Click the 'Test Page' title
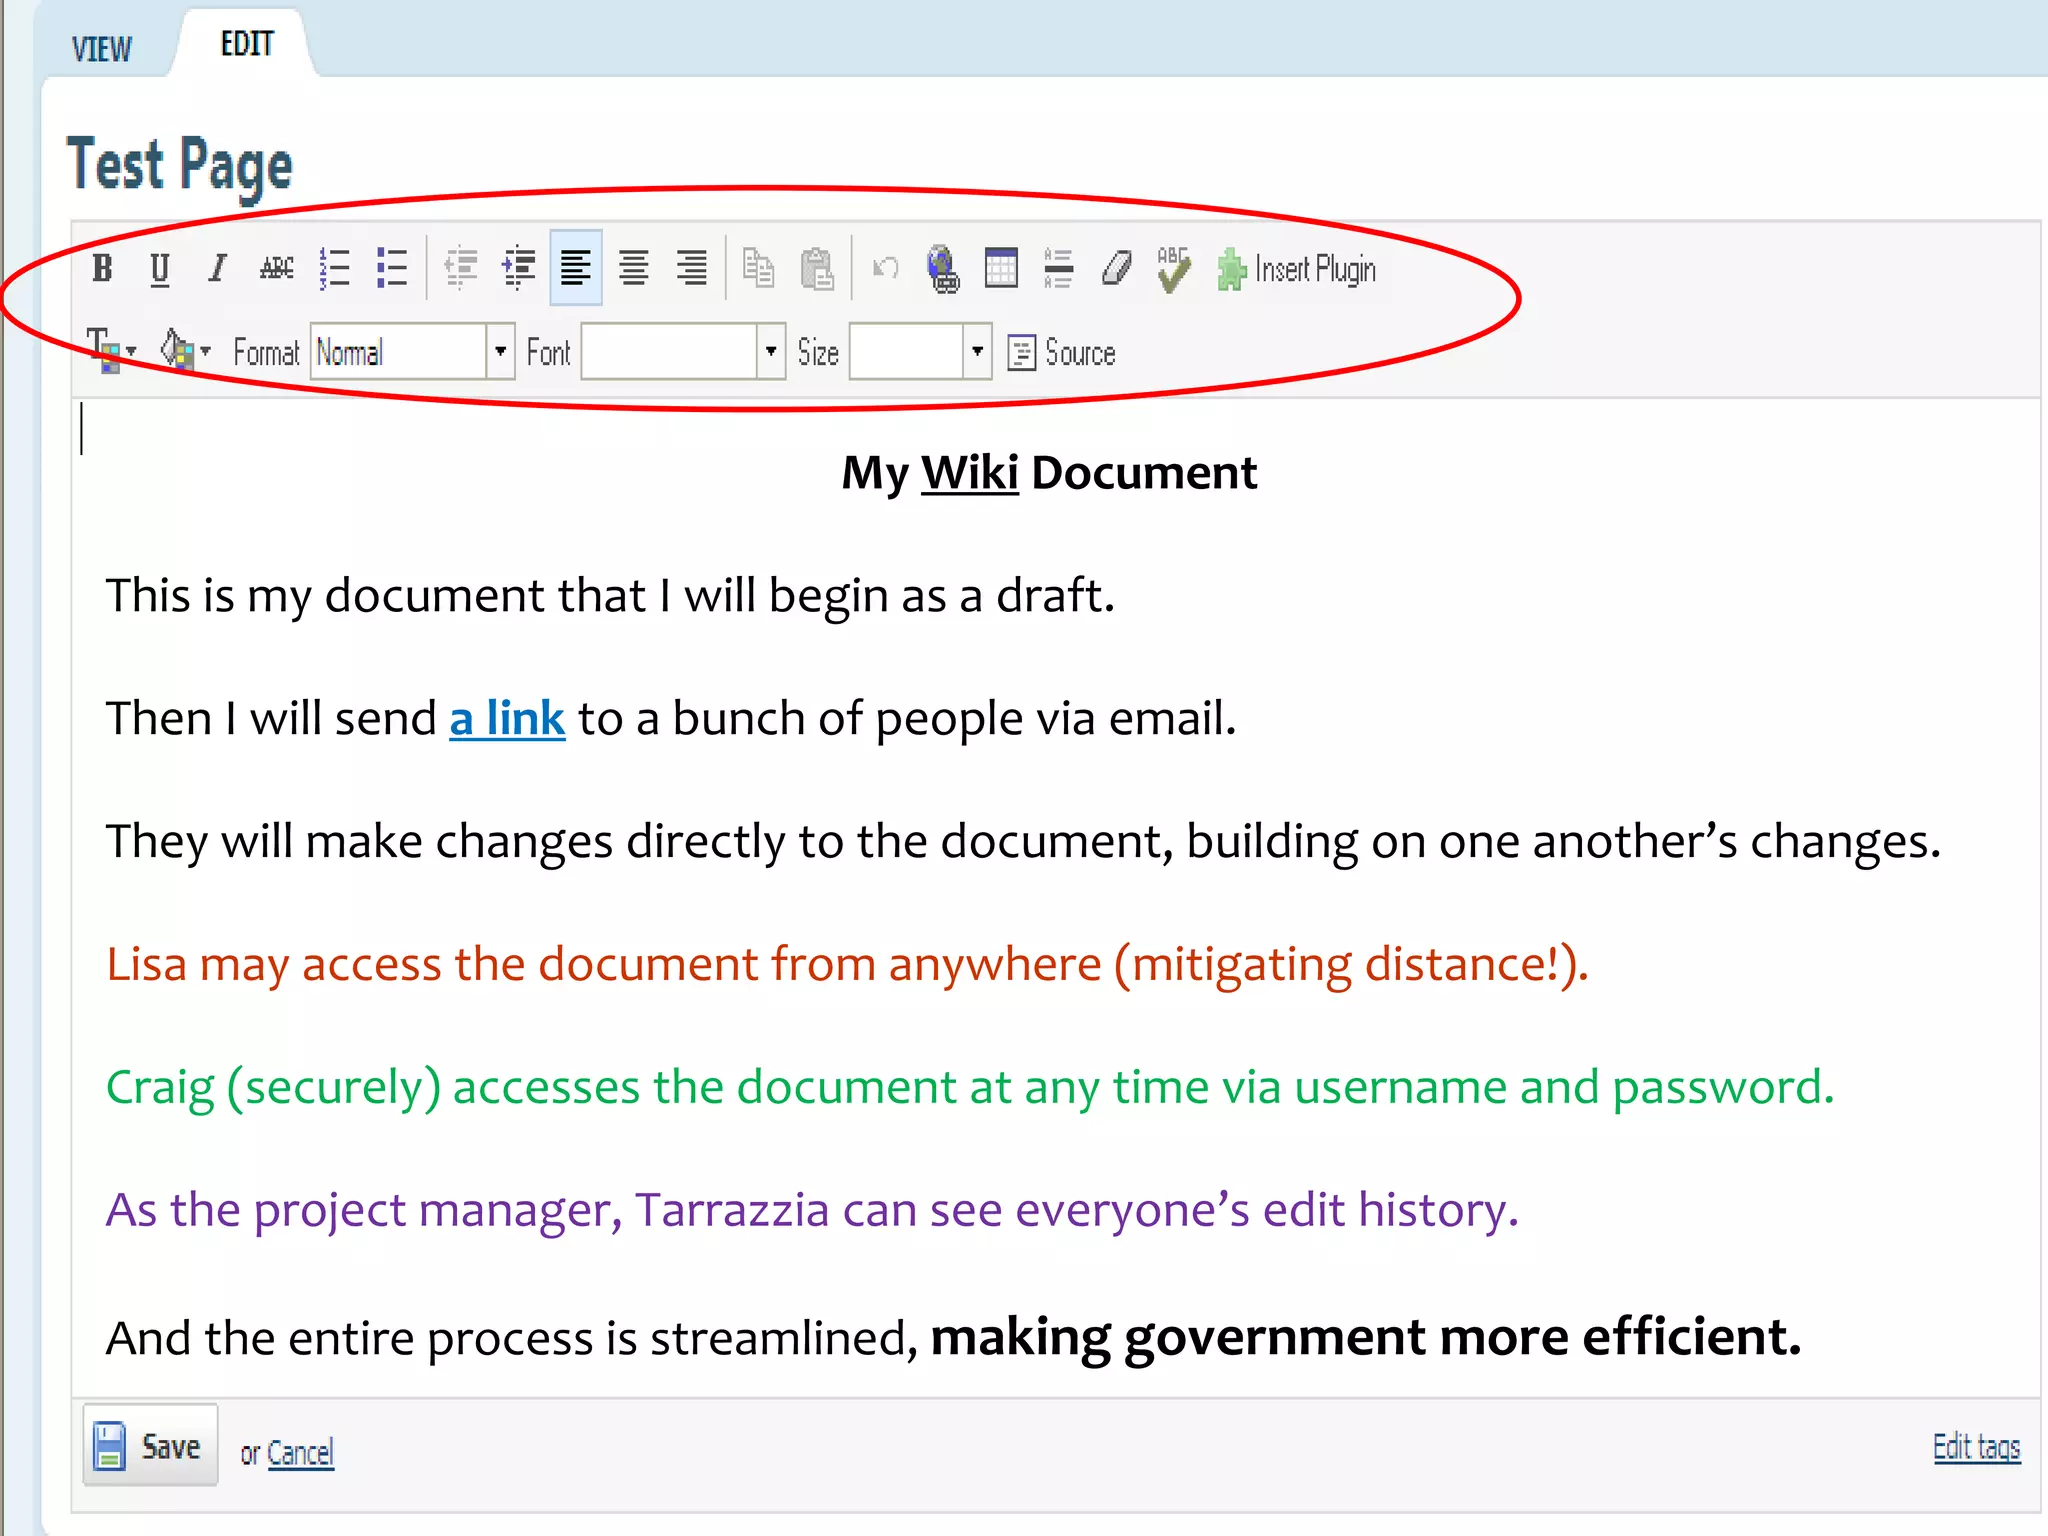 coord(180,165)
